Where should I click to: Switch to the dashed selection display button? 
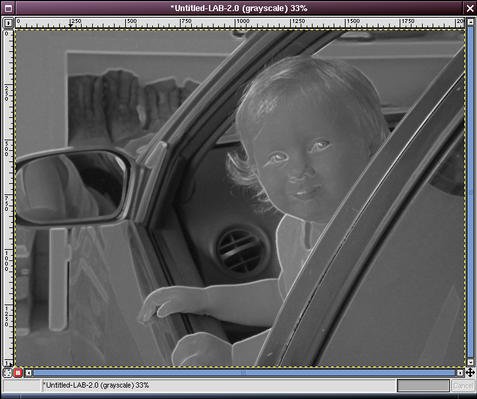(x=7, y=373)
